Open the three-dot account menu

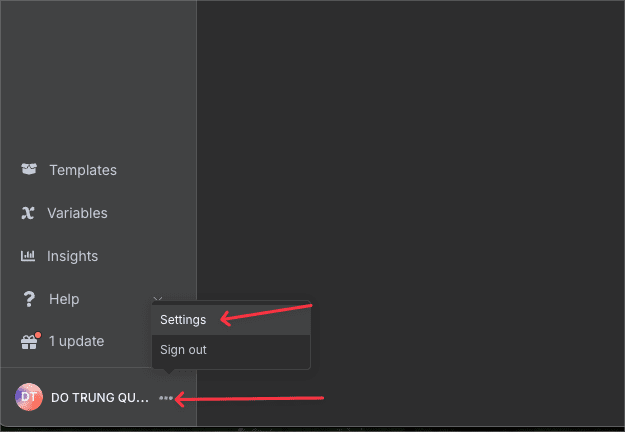pyautogui.click(x=166, y=398)
